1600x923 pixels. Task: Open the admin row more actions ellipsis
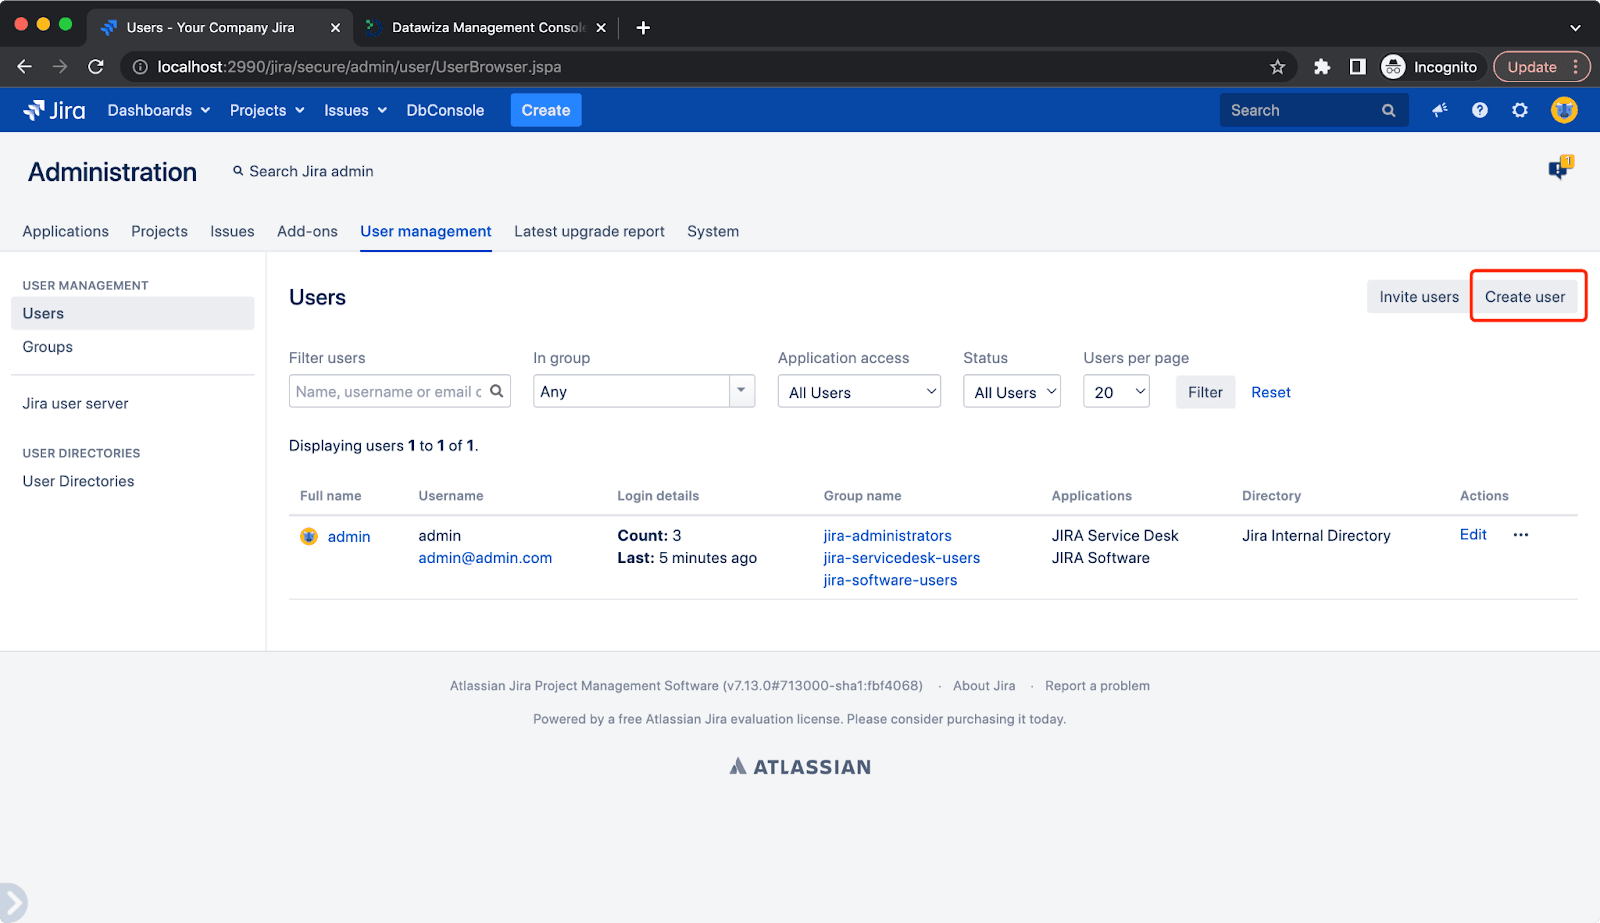[1521, 535]
